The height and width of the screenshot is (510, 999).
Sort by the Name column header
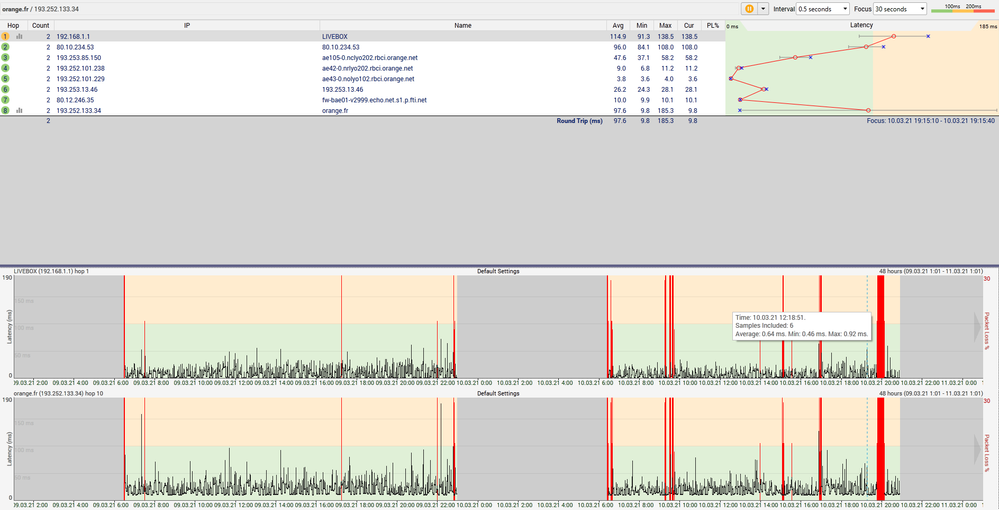click(463, 26)
